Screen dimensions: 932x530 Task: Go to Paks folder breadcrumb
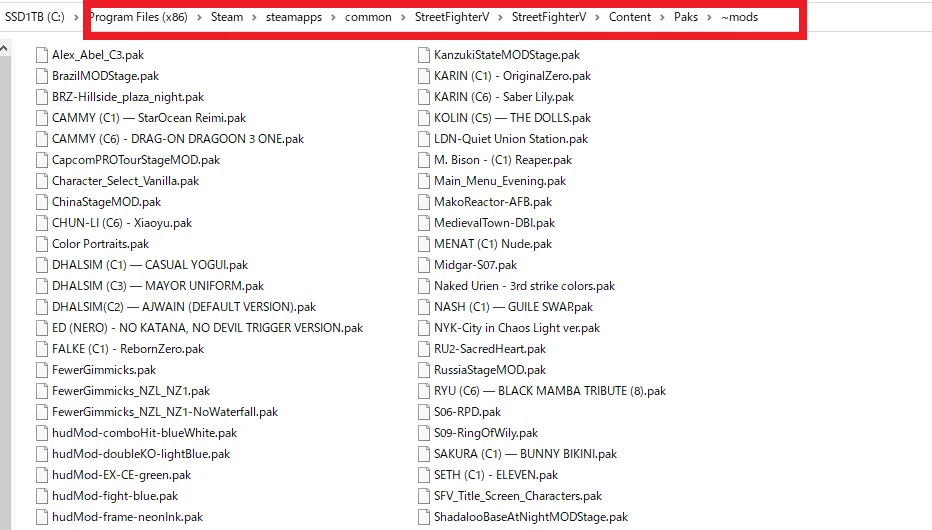pyautogui.click(x=685, y=17)
